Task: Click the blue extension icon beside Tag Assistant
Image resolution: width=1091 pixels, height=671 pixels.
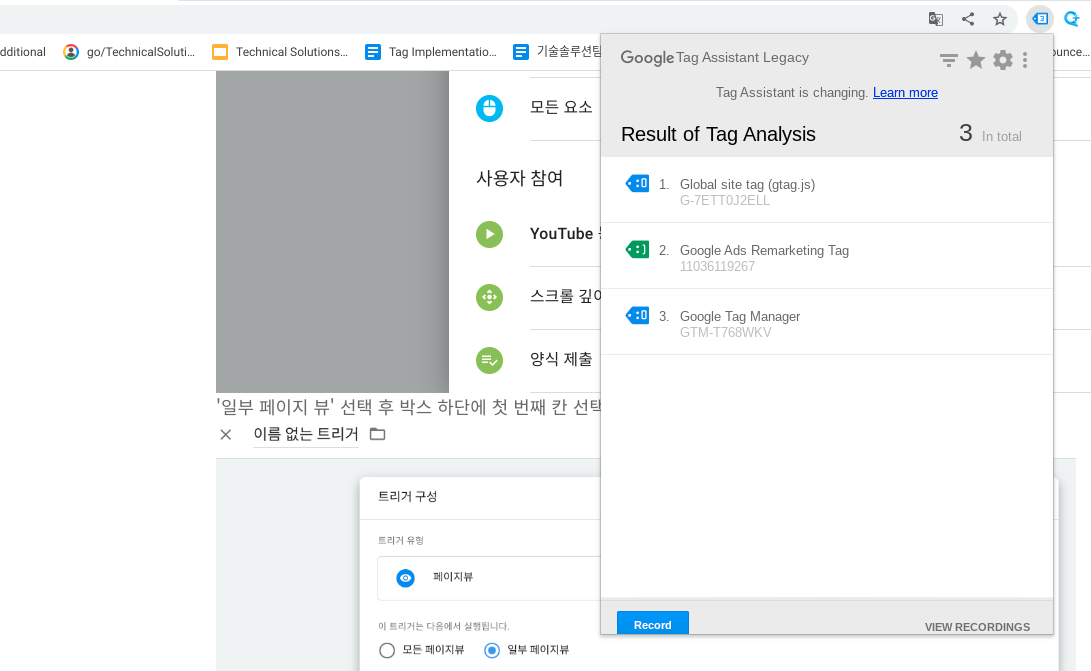Action: 1072,19
